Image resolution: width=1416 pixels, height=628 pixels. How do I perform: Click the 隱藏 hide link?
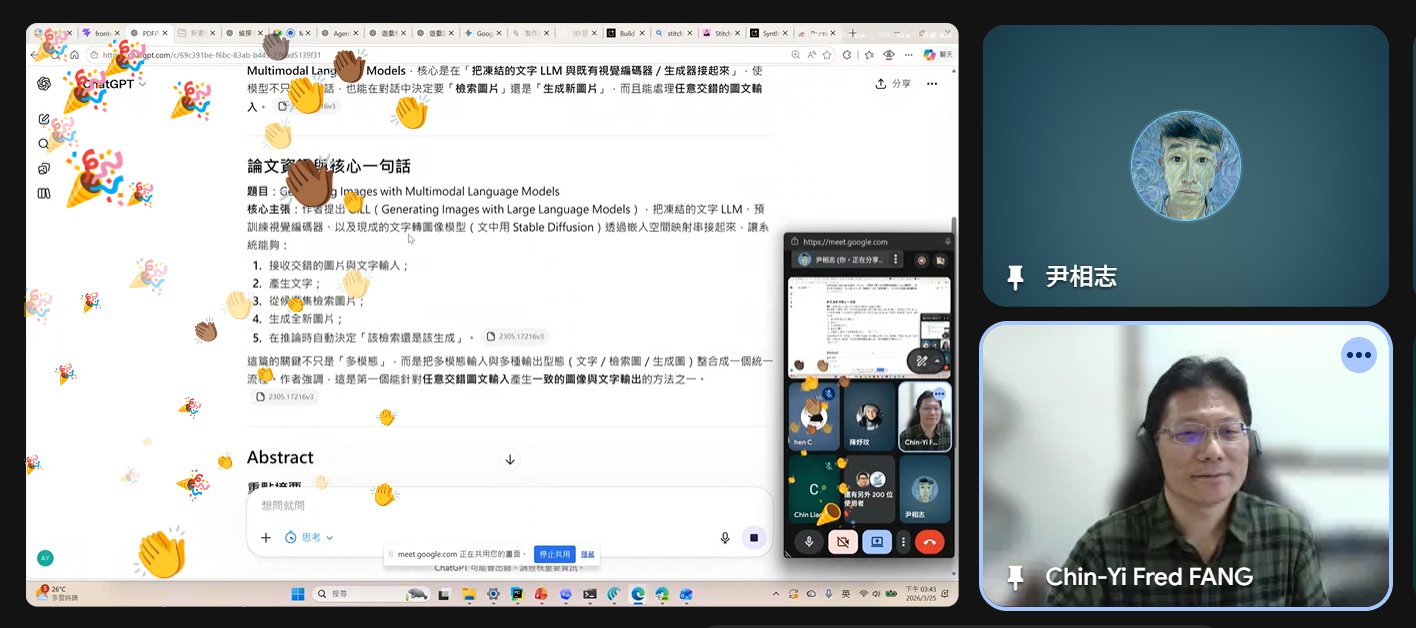coord(588,554)
